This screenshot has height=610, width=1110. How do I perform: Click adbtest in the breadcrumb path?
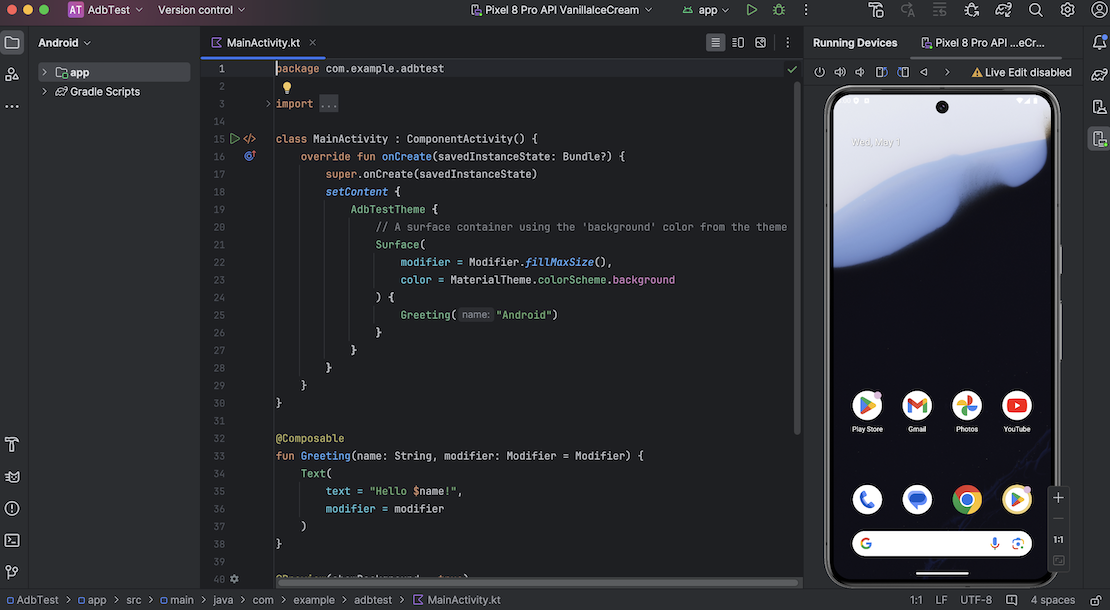(x=373, y=600)
